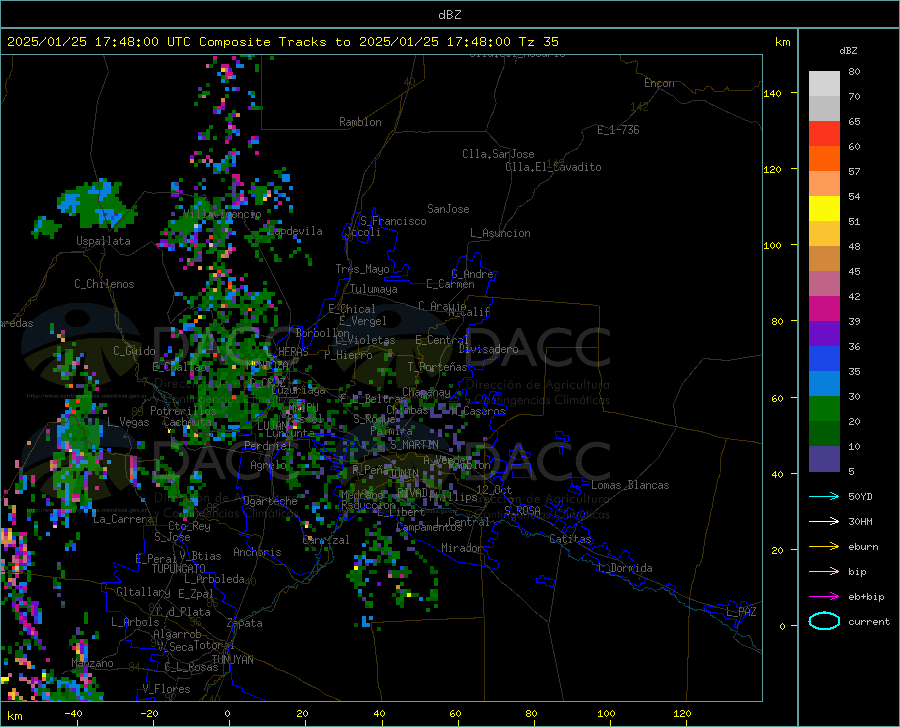Screen dimensions: 900x727
Task: Click the Villavicencio place label
Action: (x=222, y=214)
